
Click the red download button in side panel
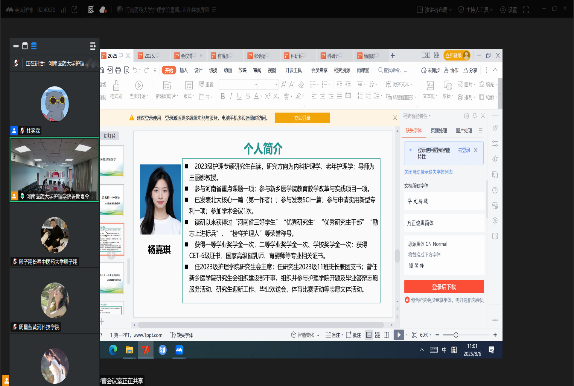tap(444, 287)
